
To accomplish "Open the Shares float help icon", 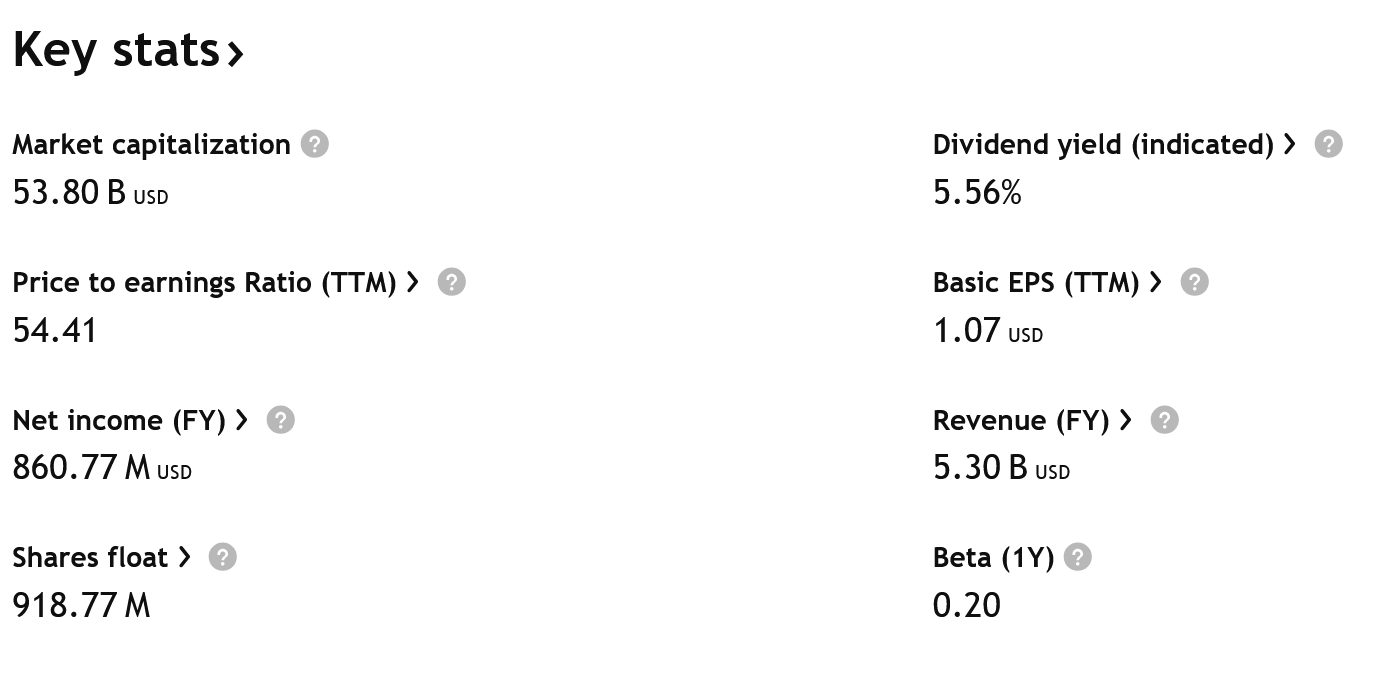I will click(222, 557).
